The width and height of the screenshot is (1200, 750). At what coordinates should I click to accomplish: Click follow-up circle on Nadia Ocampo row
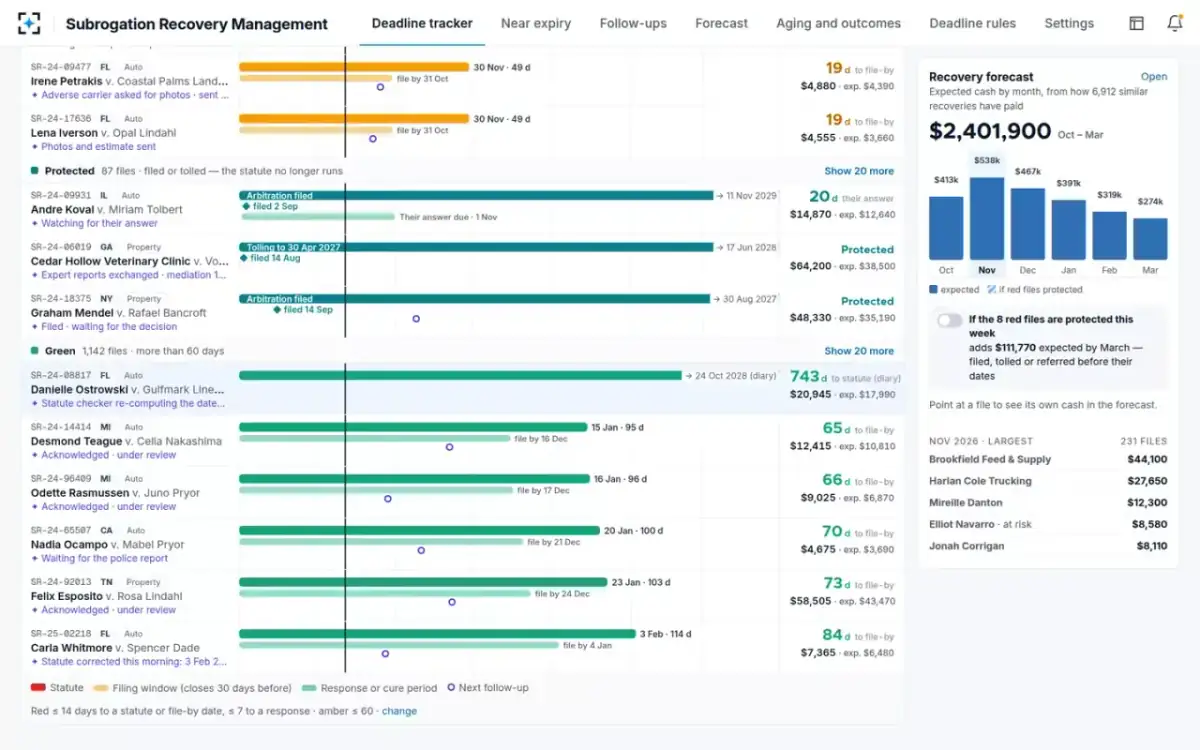coord(421,550)
